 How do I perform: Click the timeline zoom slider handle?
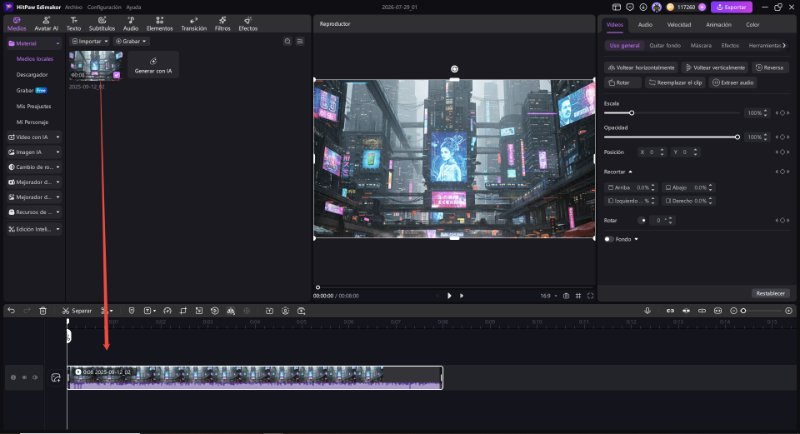(x=743, y=311)
